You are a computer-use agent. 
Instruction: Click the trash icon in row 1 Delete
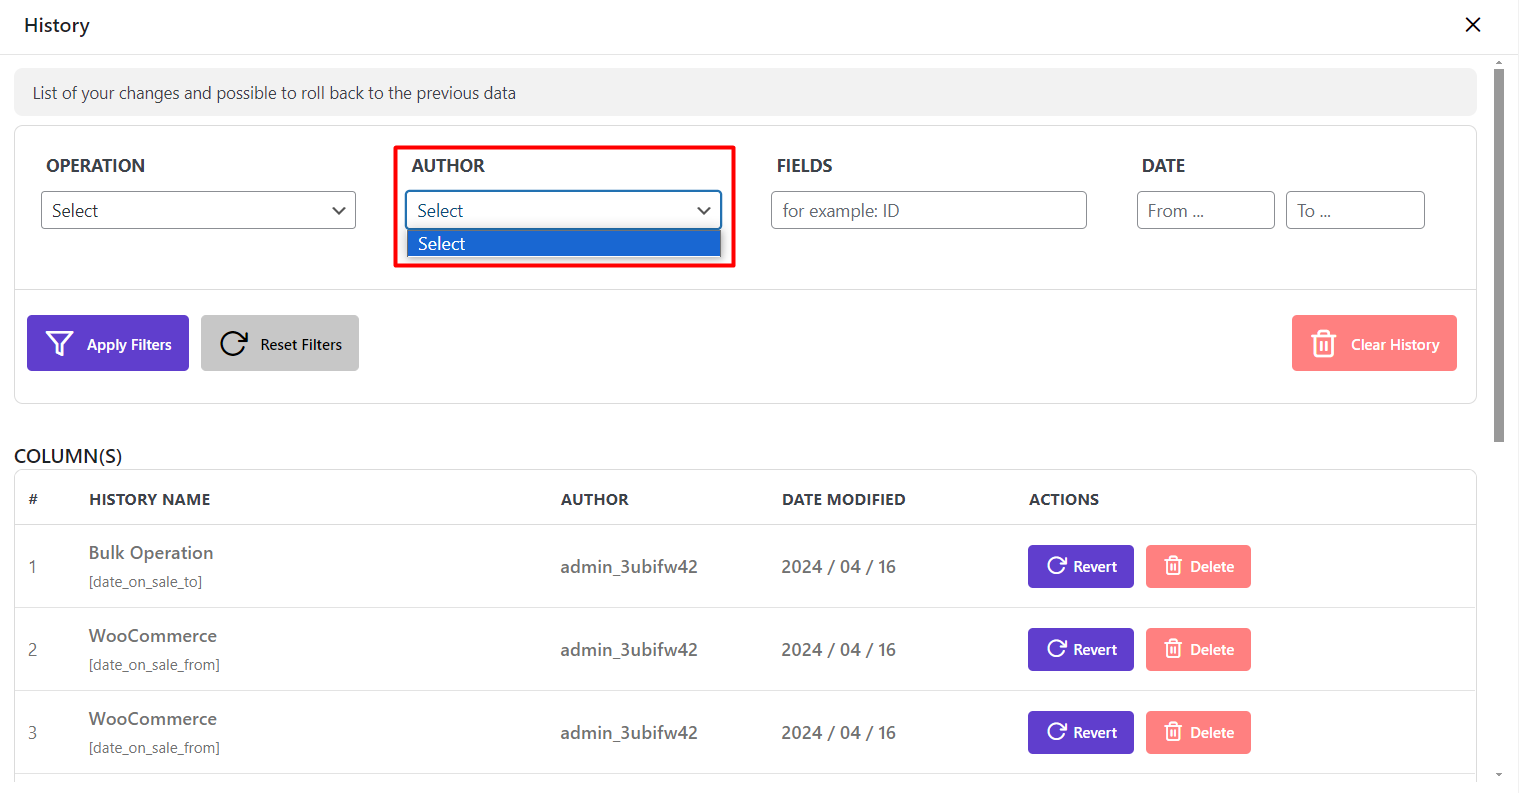click(1173, 566)
